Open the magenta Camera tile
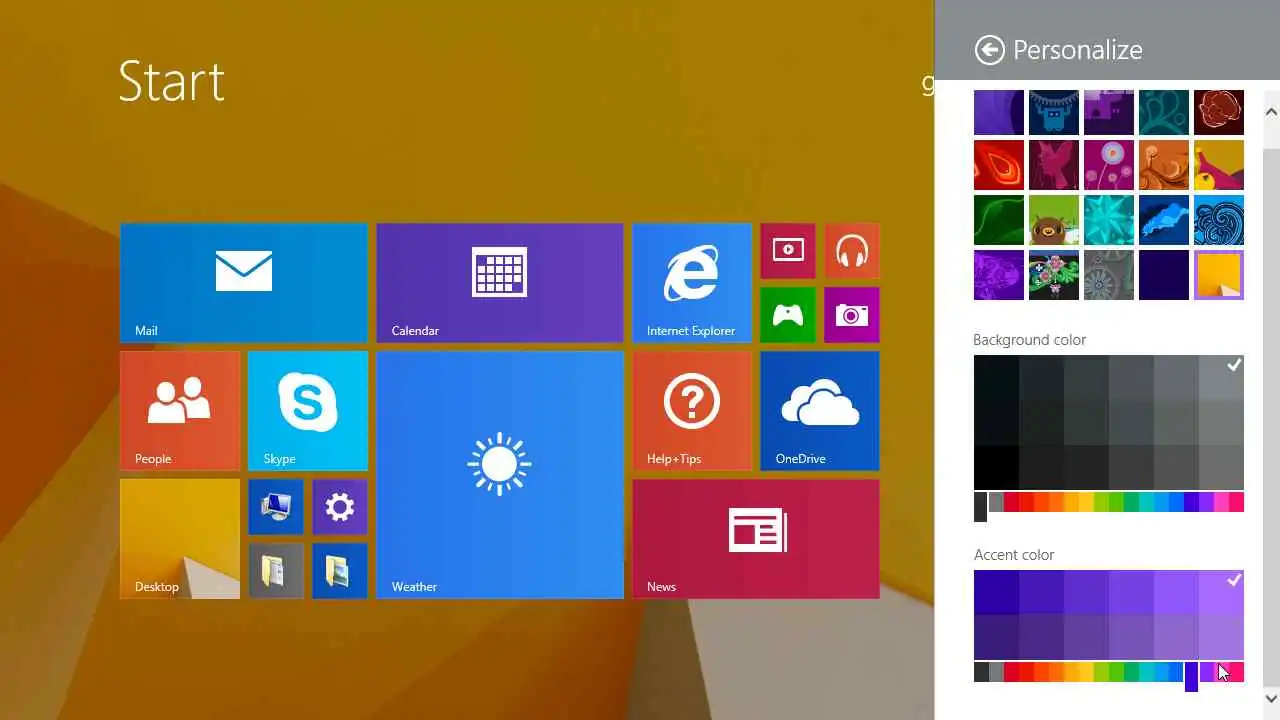The width and height of the screenshot is (1280, 720). click(852, 315)
